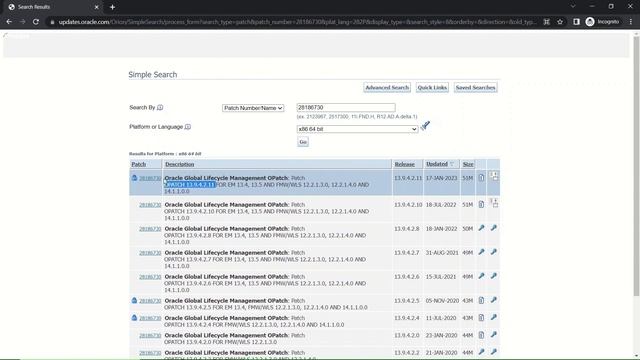
Task: Sort results by the Release column header
Action: pos(404,164)
